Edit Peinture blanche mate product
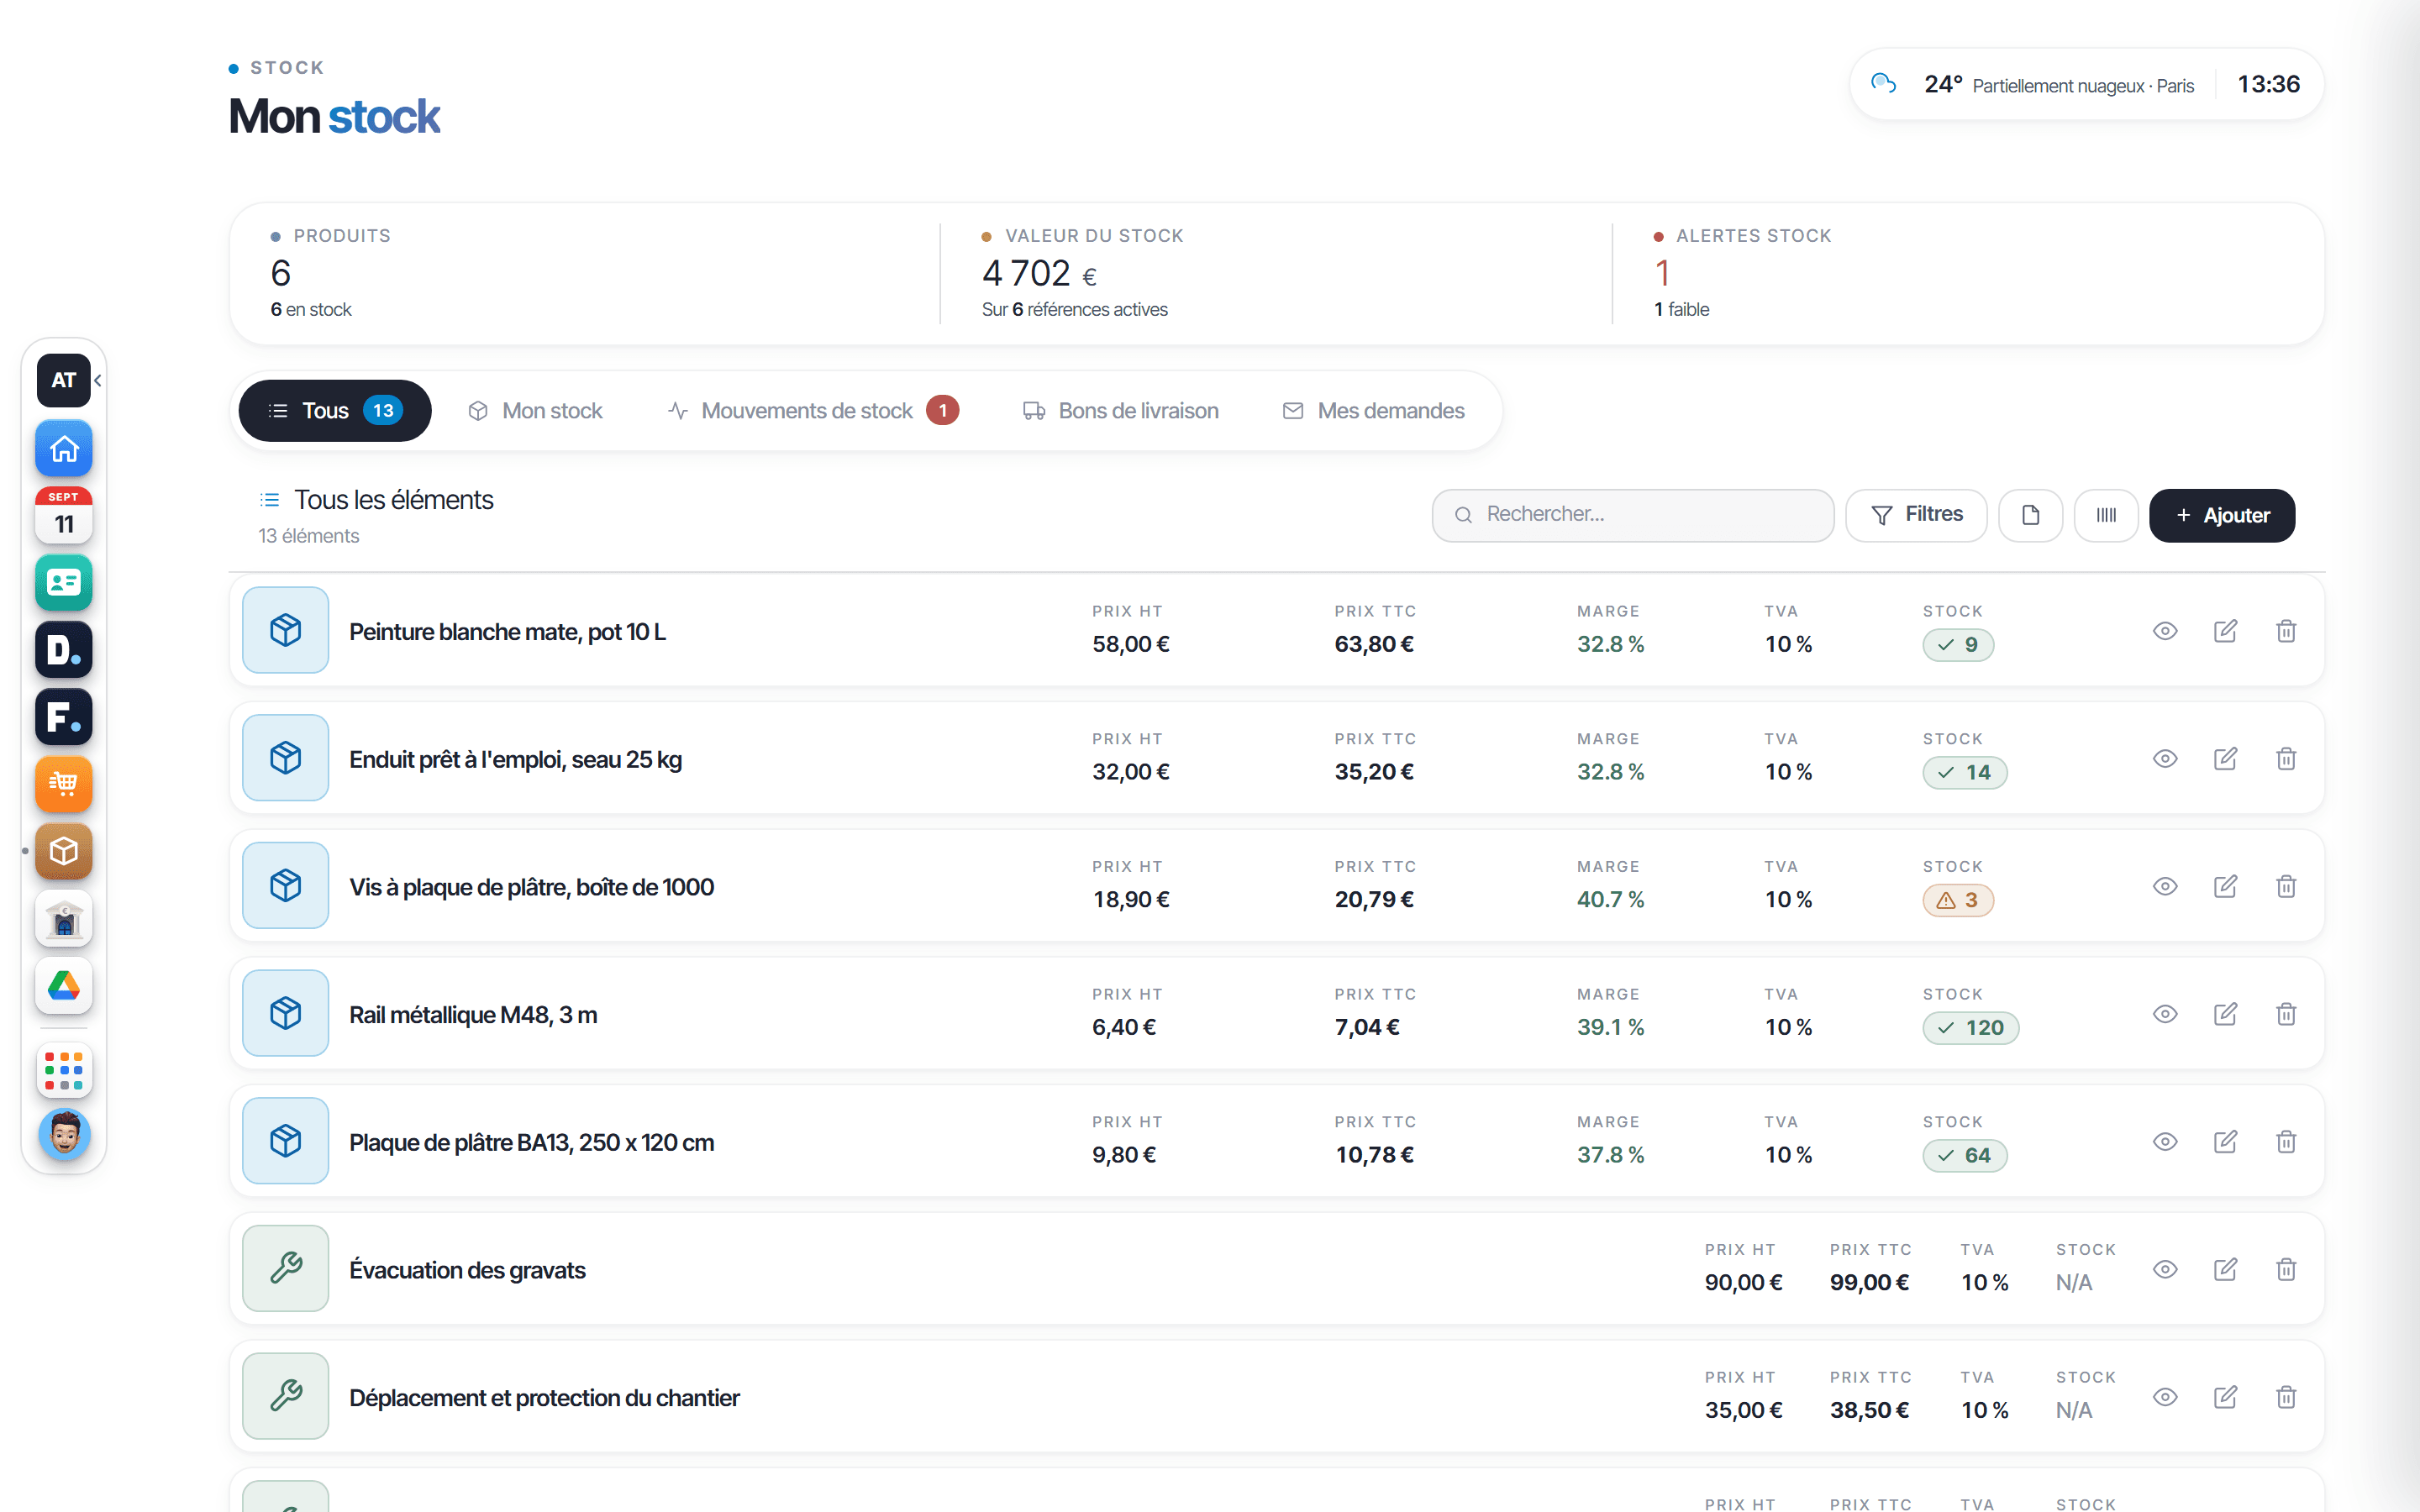 click(x=2225, y=631)
